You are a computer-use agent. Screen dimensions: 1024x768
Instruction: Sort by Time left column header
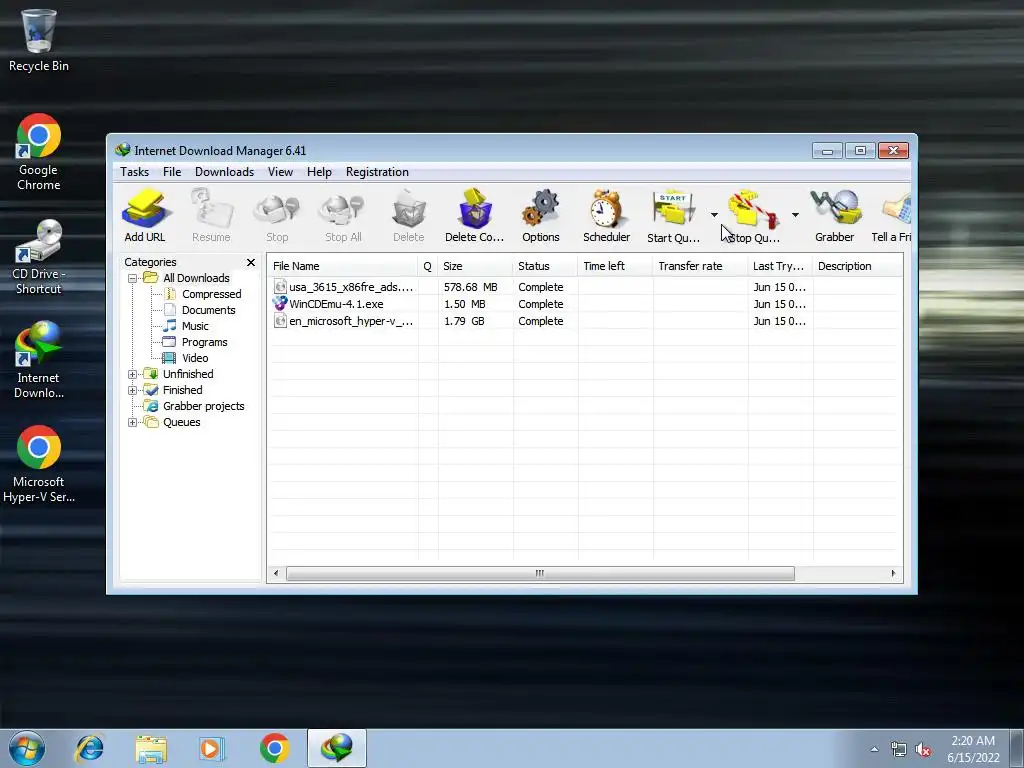615,266
